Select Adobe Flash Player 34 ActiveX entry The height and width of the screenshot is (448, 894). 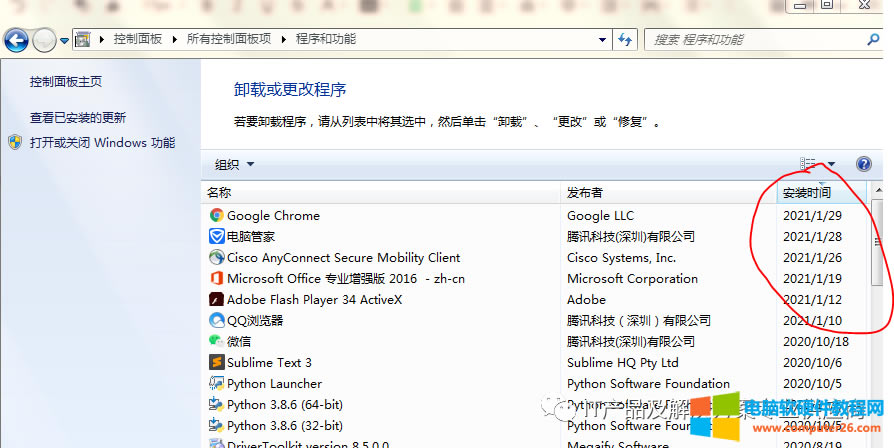tap(314, 300)
